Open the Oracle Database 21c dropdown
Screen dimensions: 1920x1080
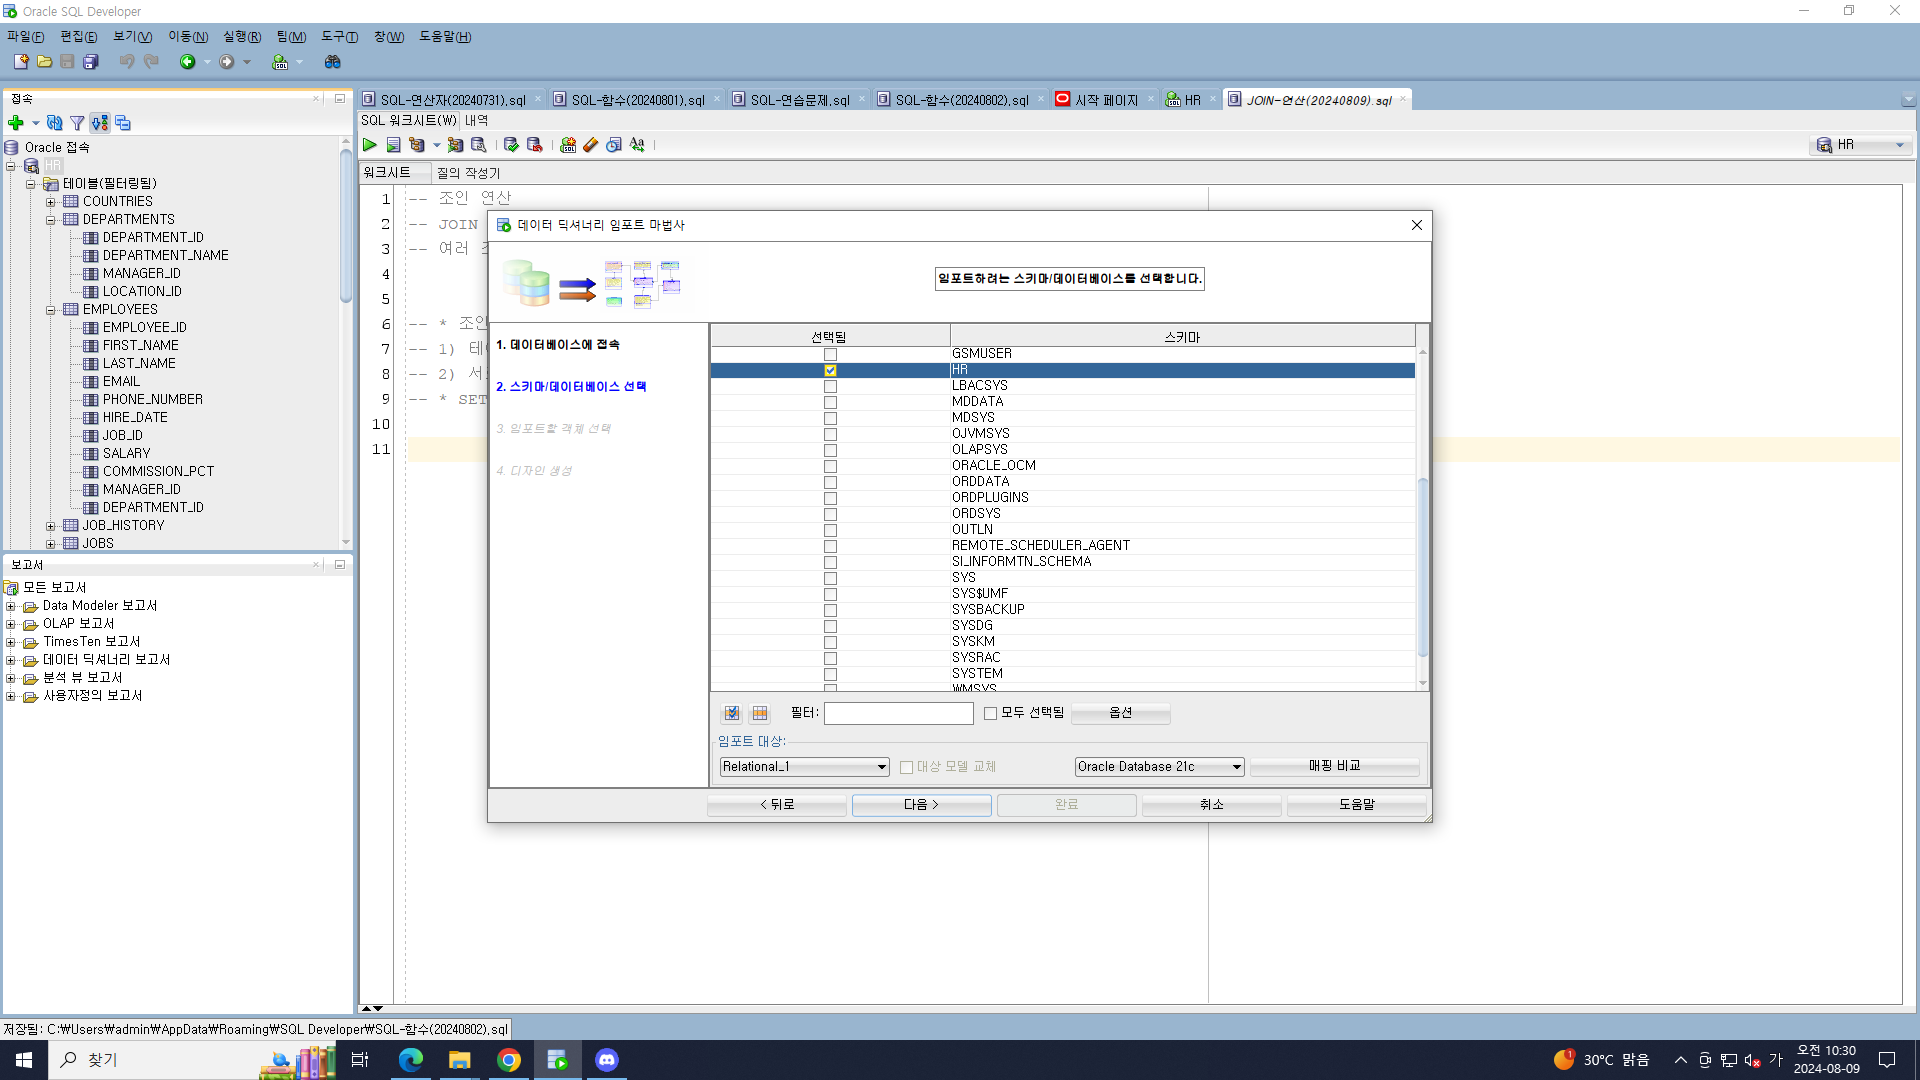(1159, 767)
